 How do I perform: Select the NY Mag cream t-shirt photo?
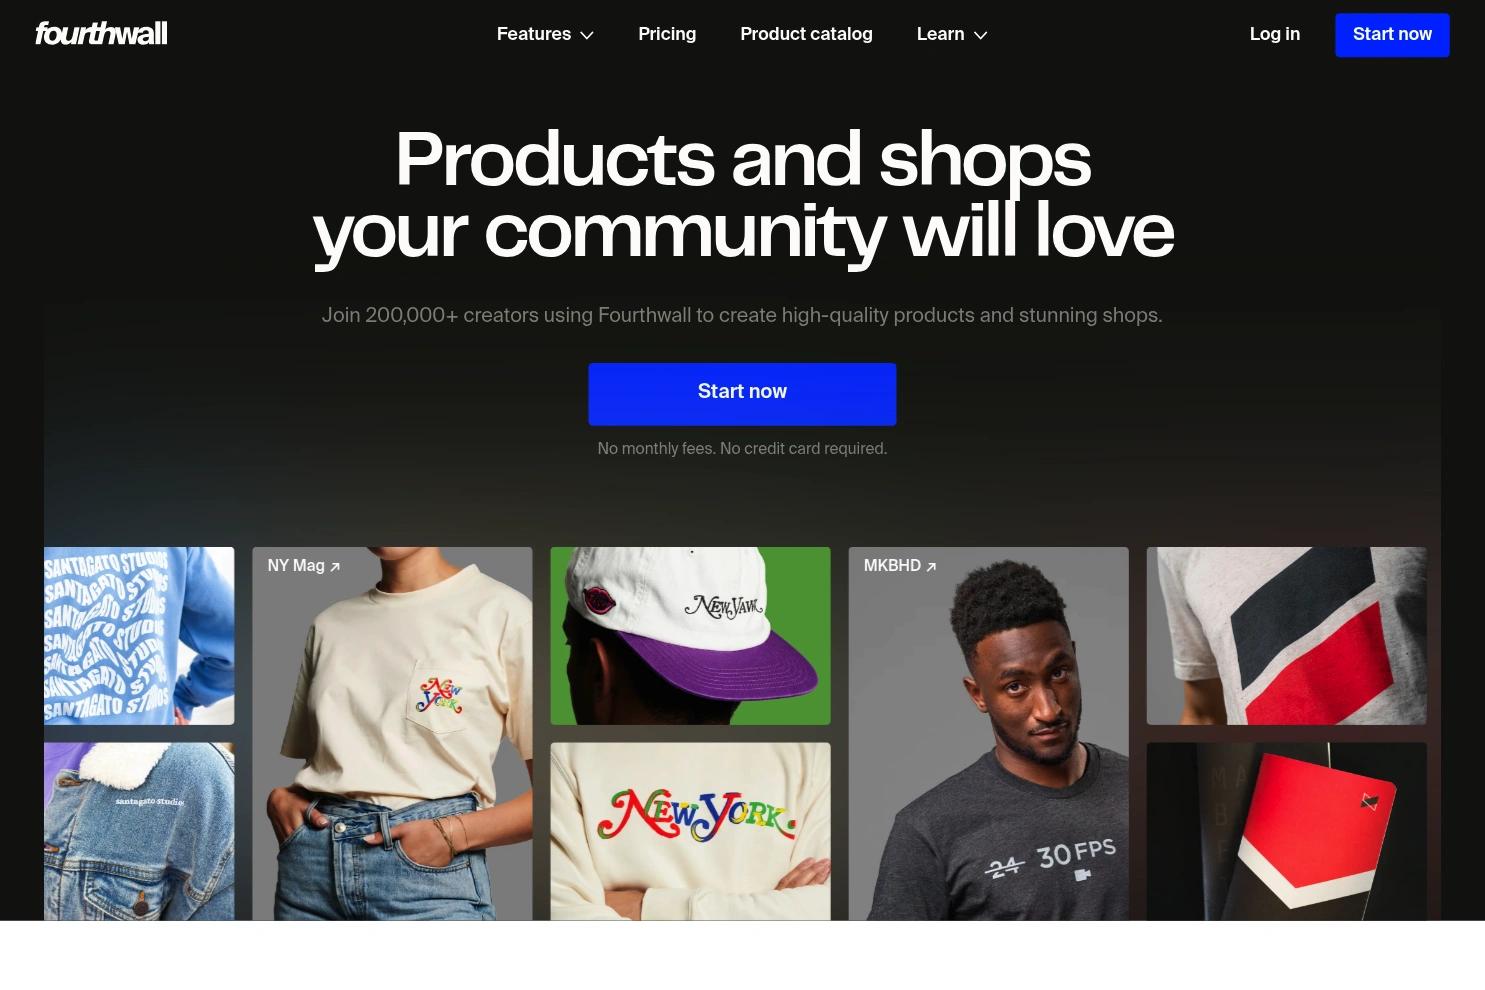point(392,733)
